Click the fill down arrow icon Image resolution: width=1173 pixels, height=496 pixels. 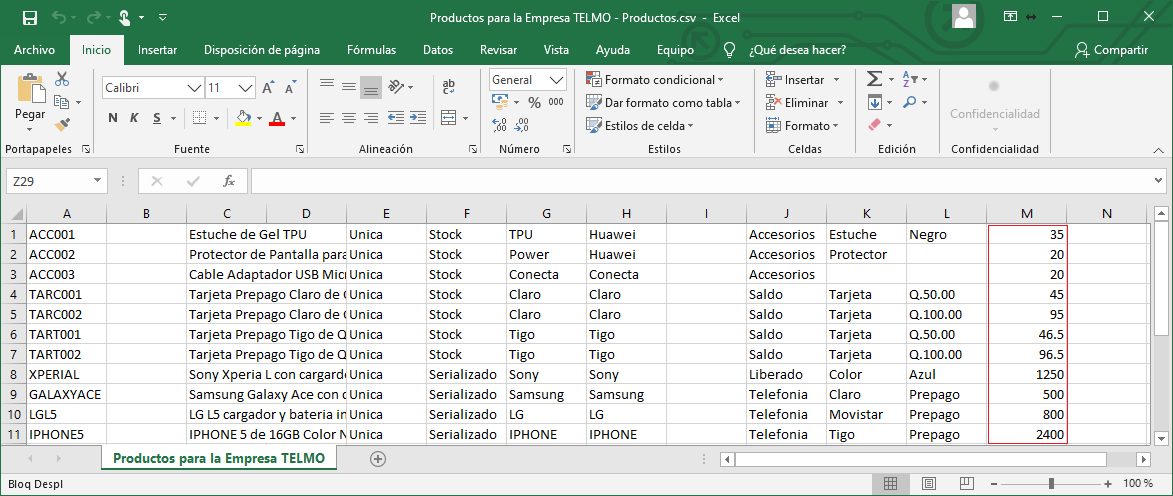pyautogui.click(x=875, y=102)
